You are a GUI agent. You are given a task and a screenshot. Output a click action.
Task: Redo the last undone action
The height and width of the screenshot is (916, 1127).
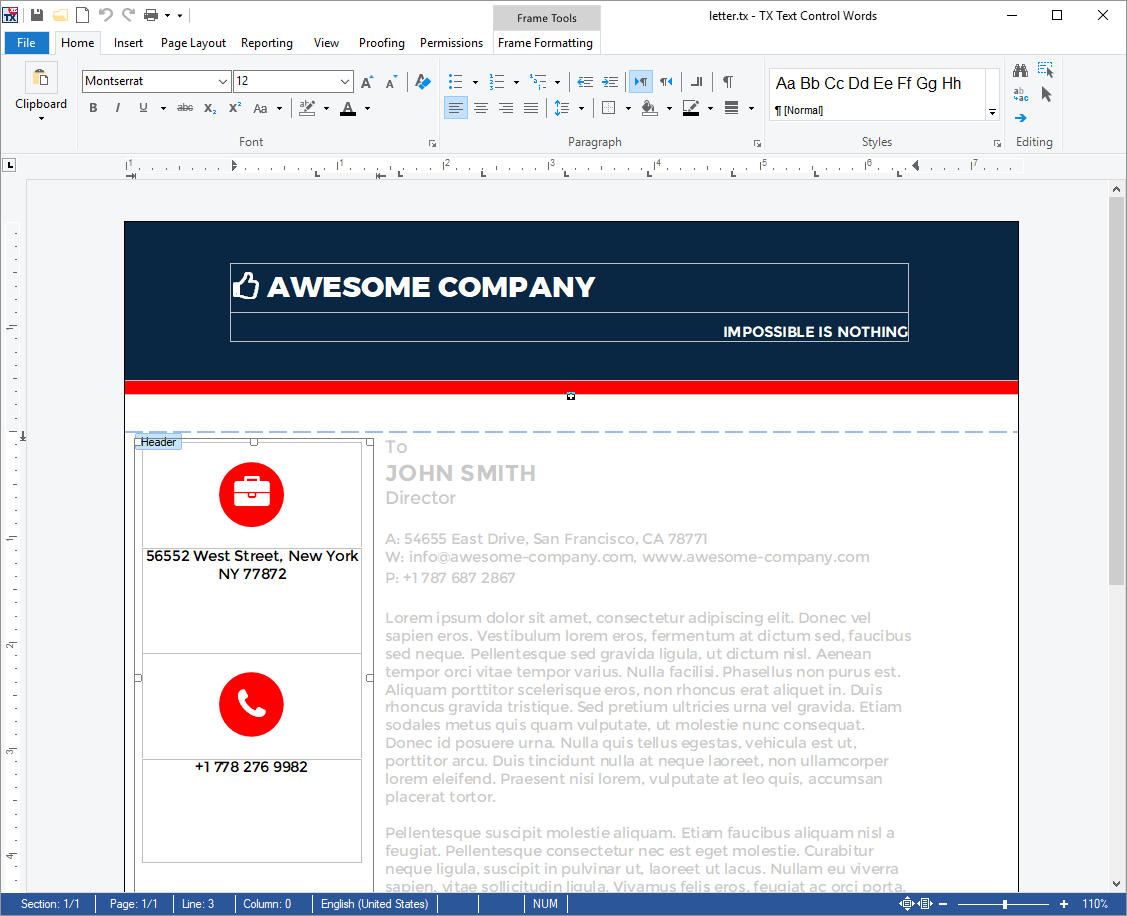(129, 15)
